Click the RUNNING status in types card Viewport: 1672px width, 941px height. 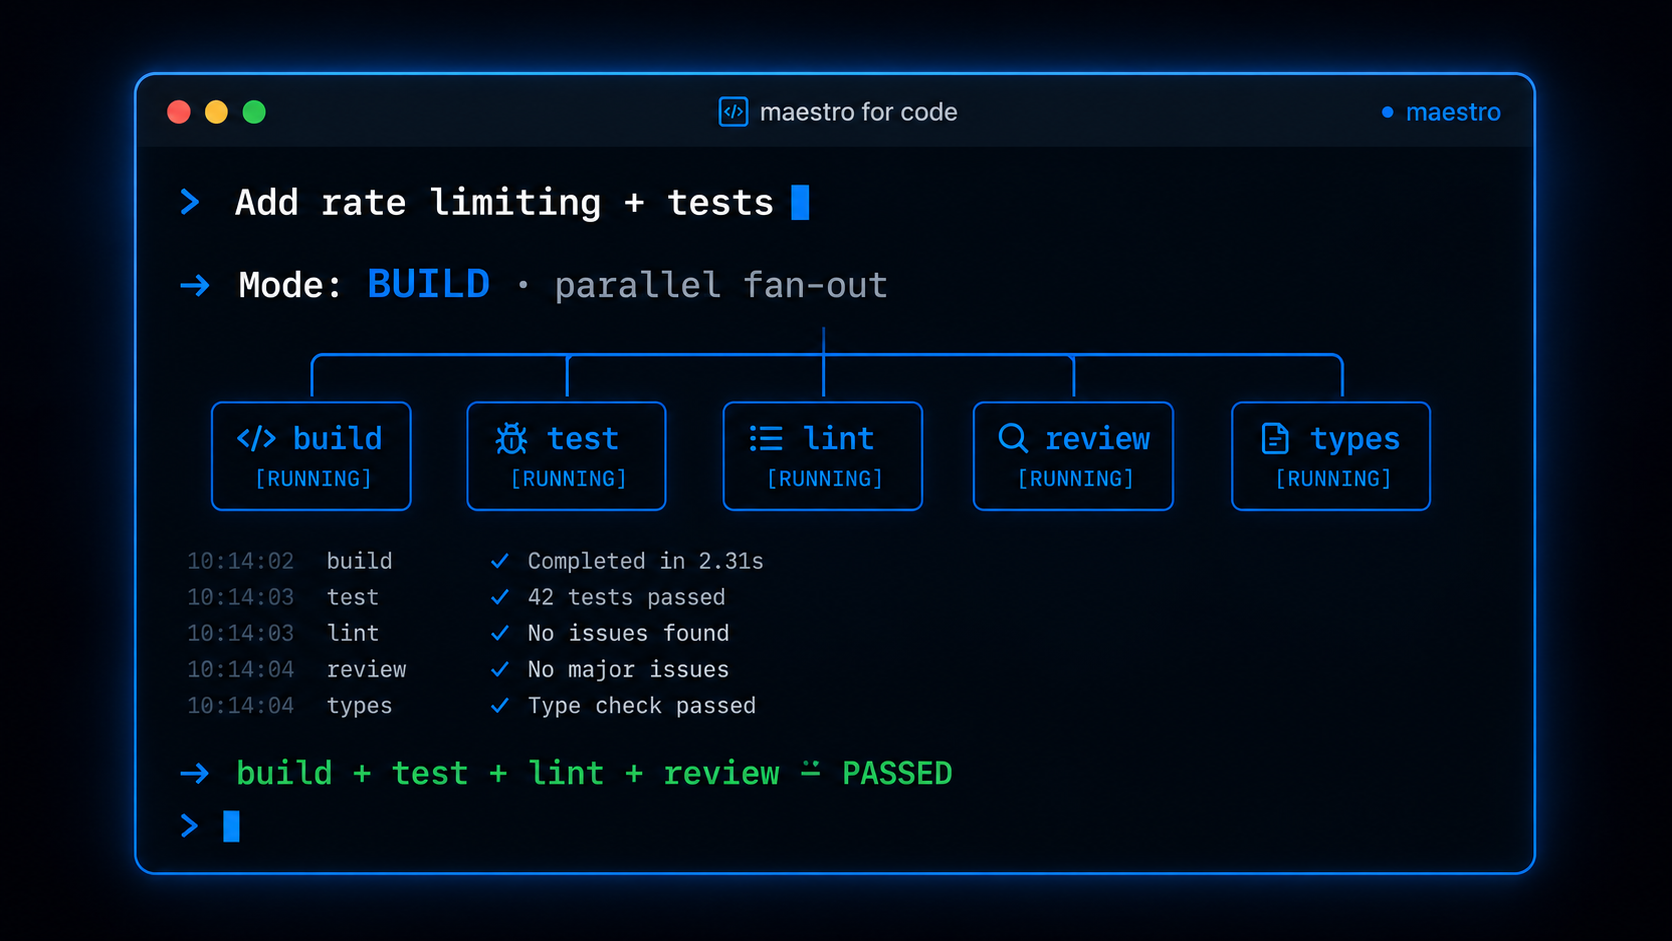coord(1333,479)
